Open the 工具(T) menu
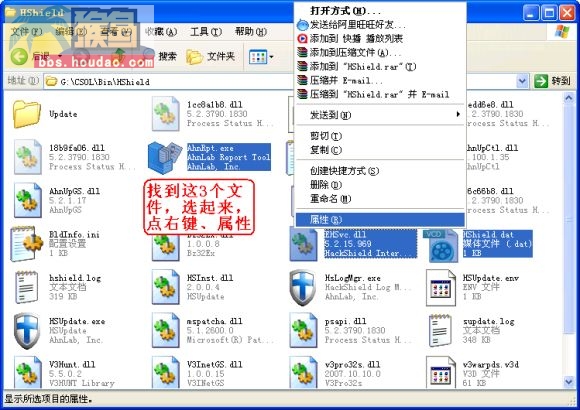580x410 pixels. coord(206,32)
